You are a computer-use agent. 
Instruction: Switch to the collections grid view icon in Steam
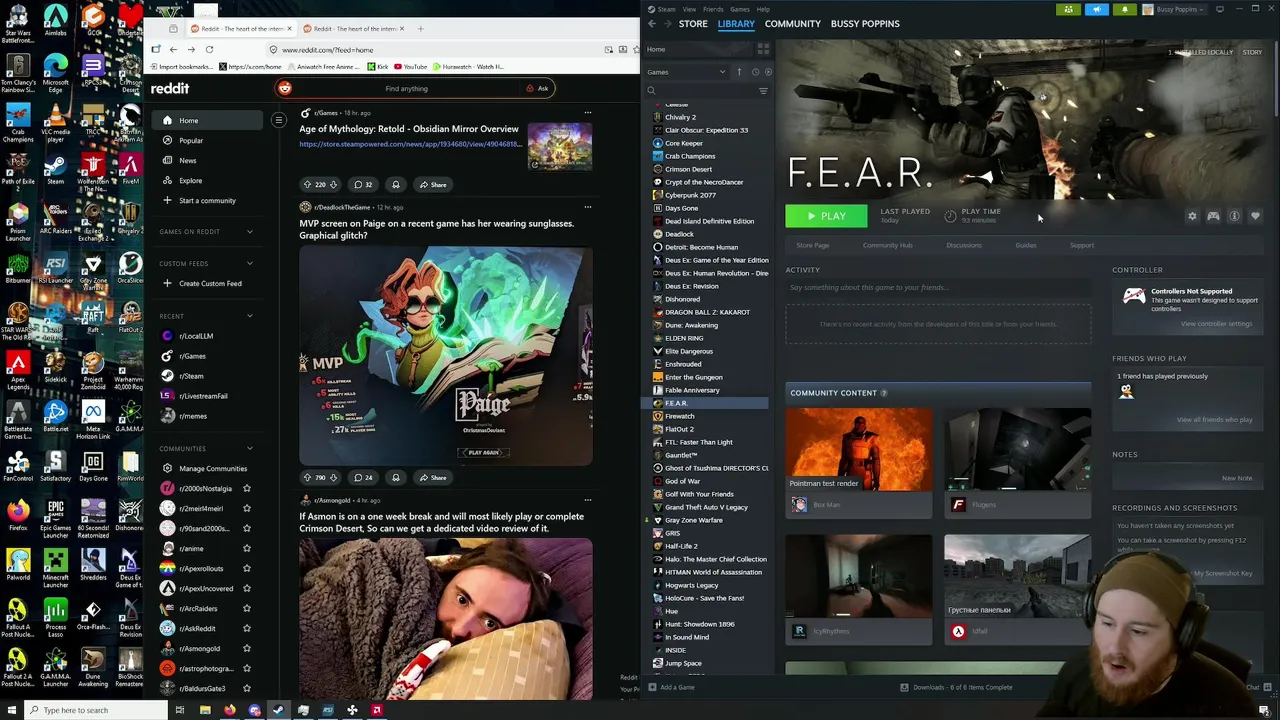(x=763, y=49)
